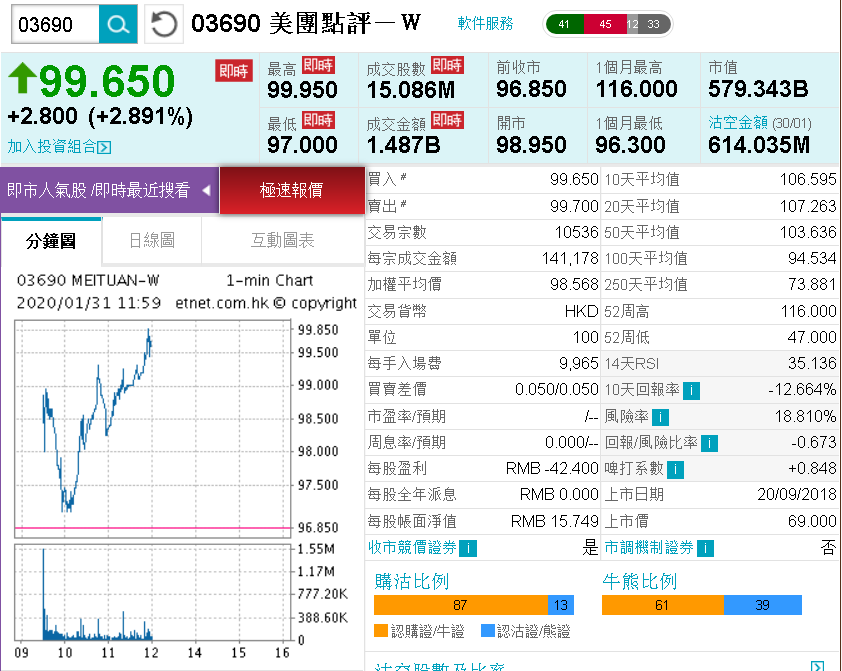
Task: Click red 45 segment of rating pill
Action: [605, 24]
